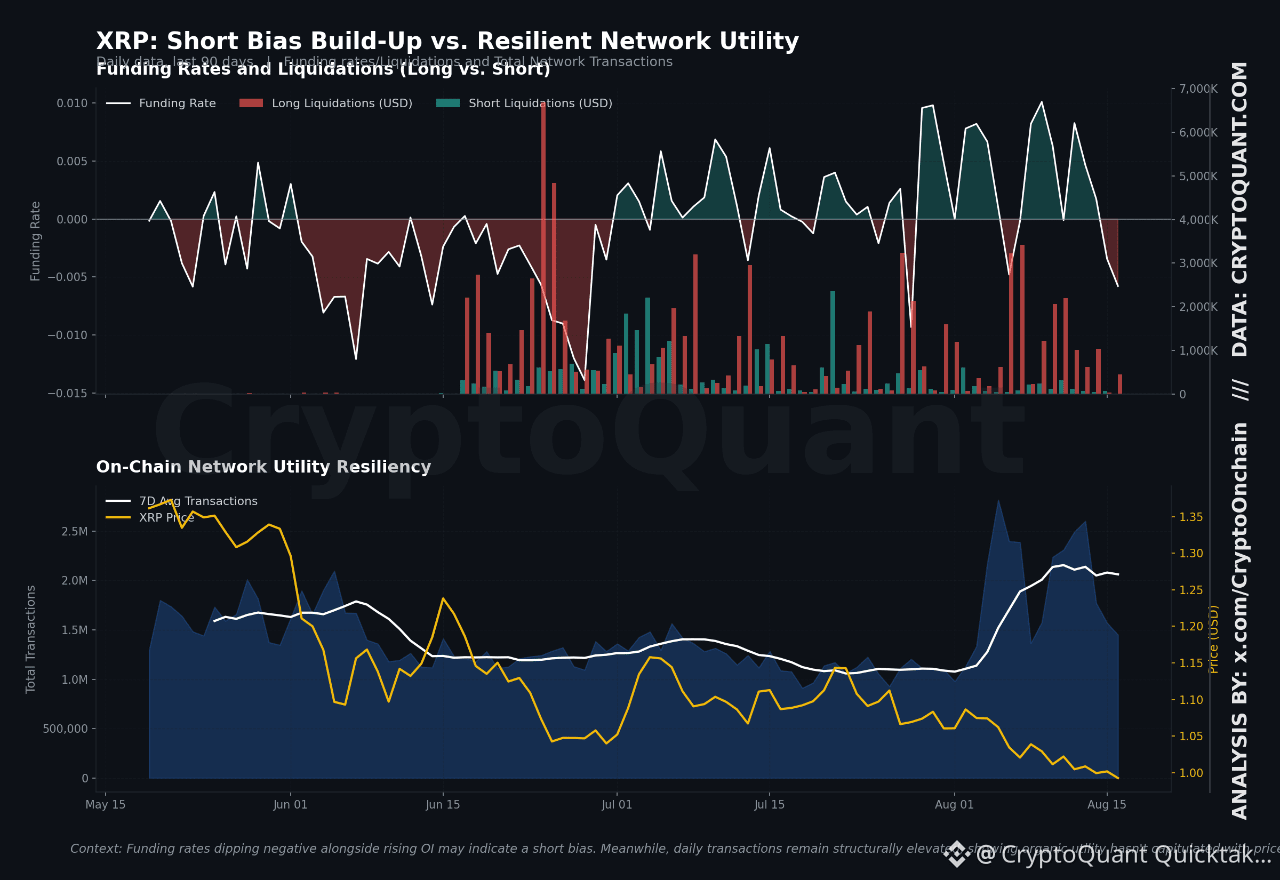Click the 'Jun 01' x-axis date label
Screen dimensions: 1280x880
coord(290,804)
